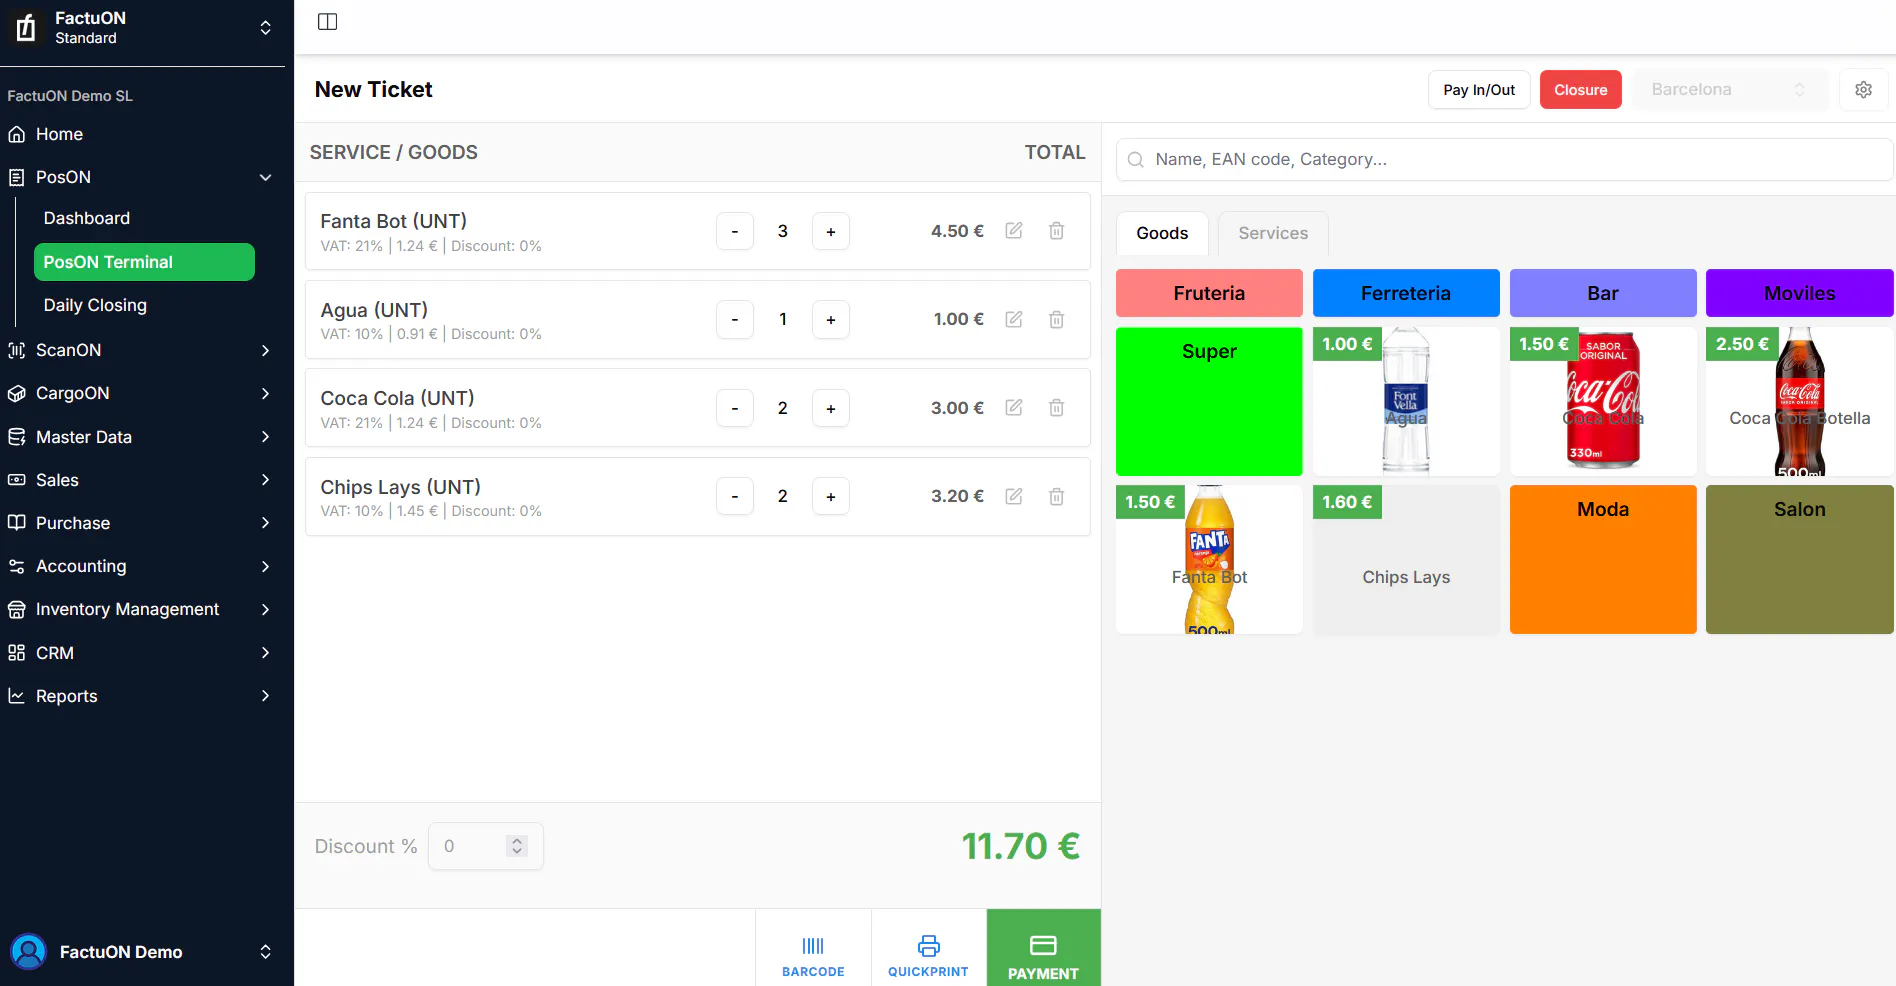
Task: Click the FactuON logo icon
Action: click(x=27, y=27)
